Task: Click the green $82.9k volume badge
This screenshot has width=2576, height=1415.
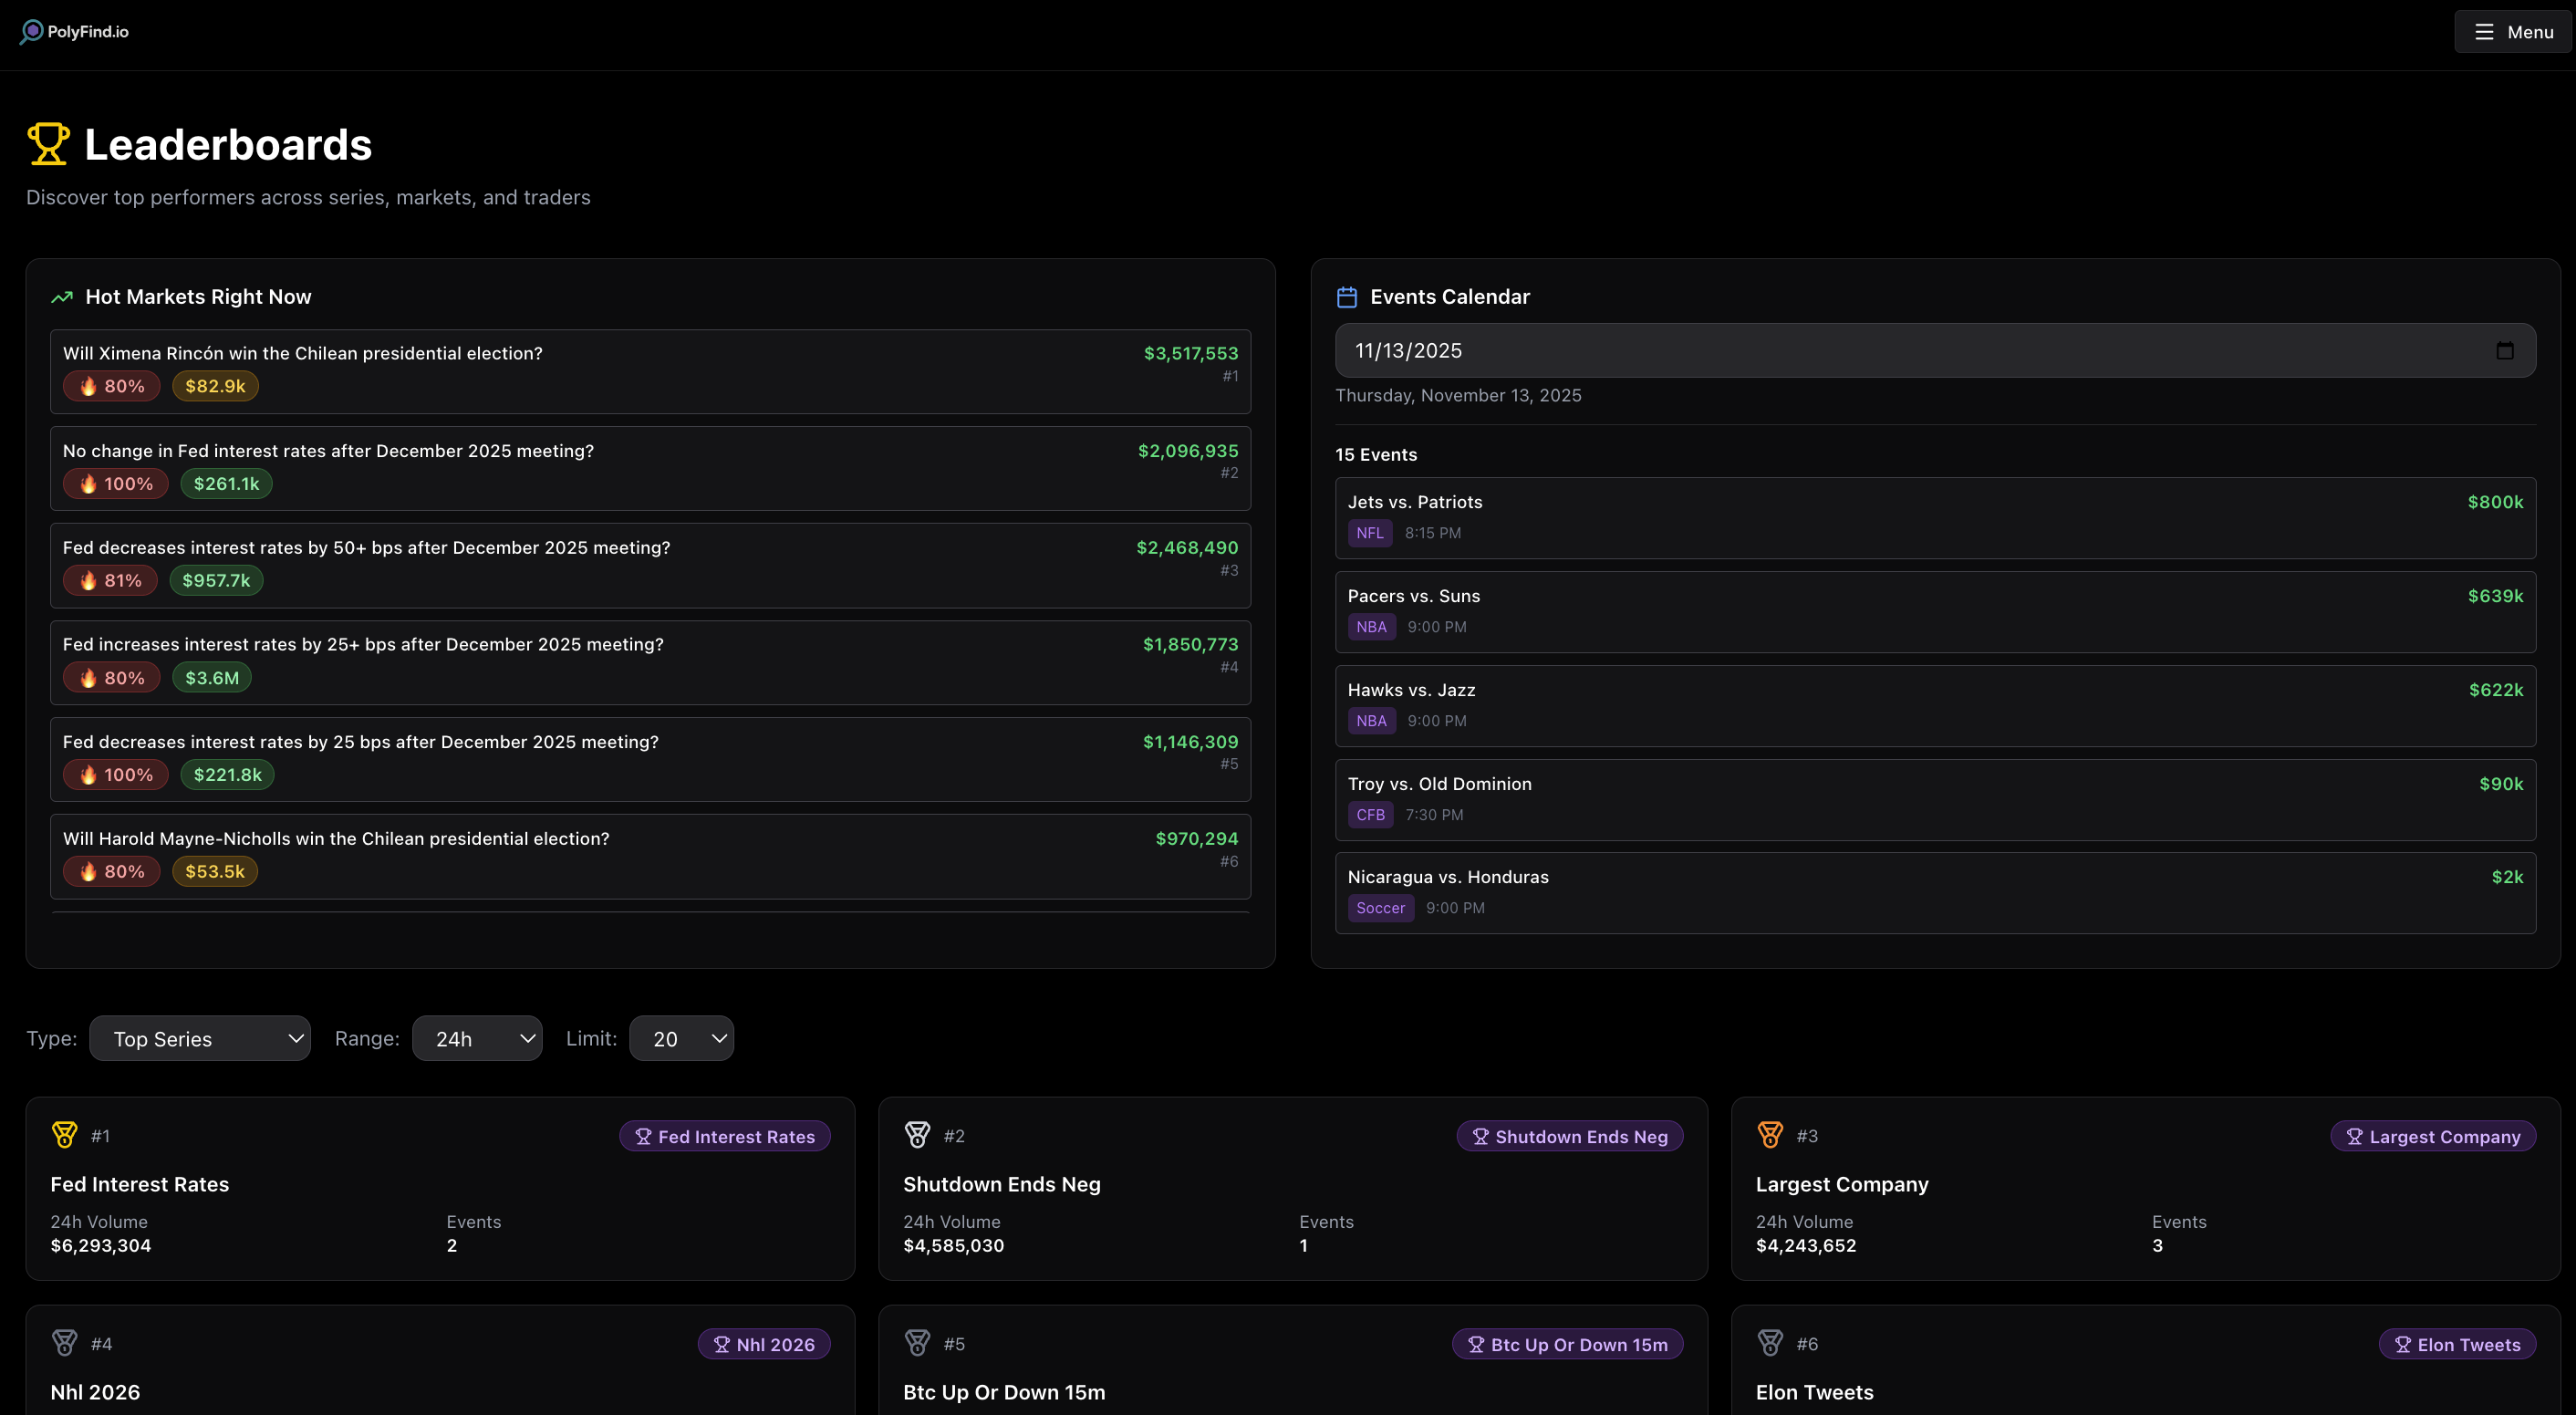Action: tap(214, 386)
